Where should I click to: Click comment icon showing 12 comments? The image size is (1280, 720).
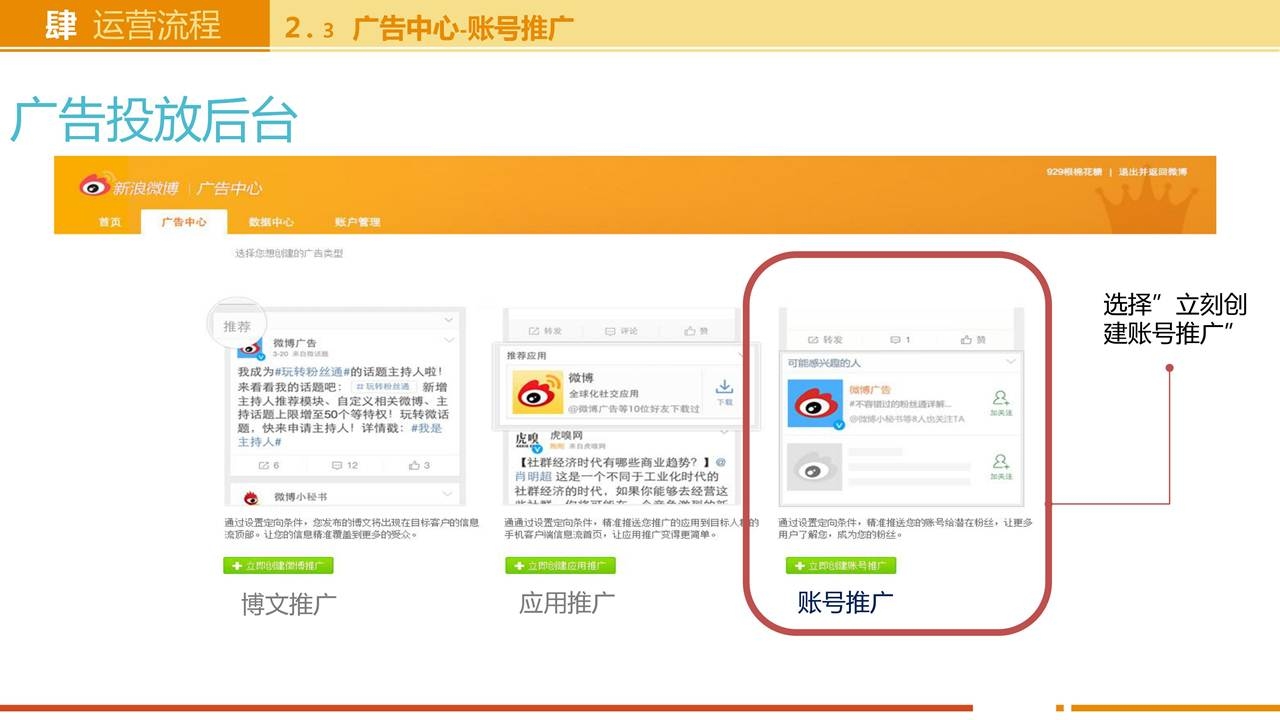(x=338, y=465)
